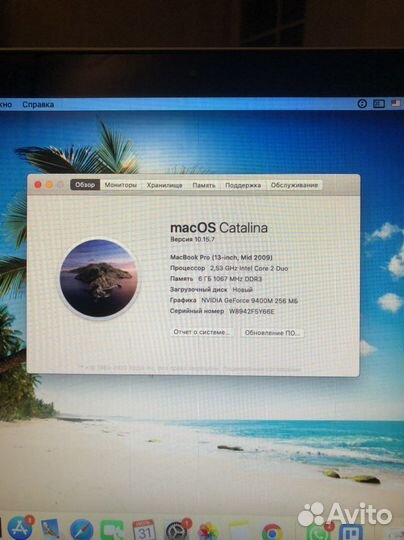404x540 pixels.
Task: Open the Память tab
Action: 204,185
